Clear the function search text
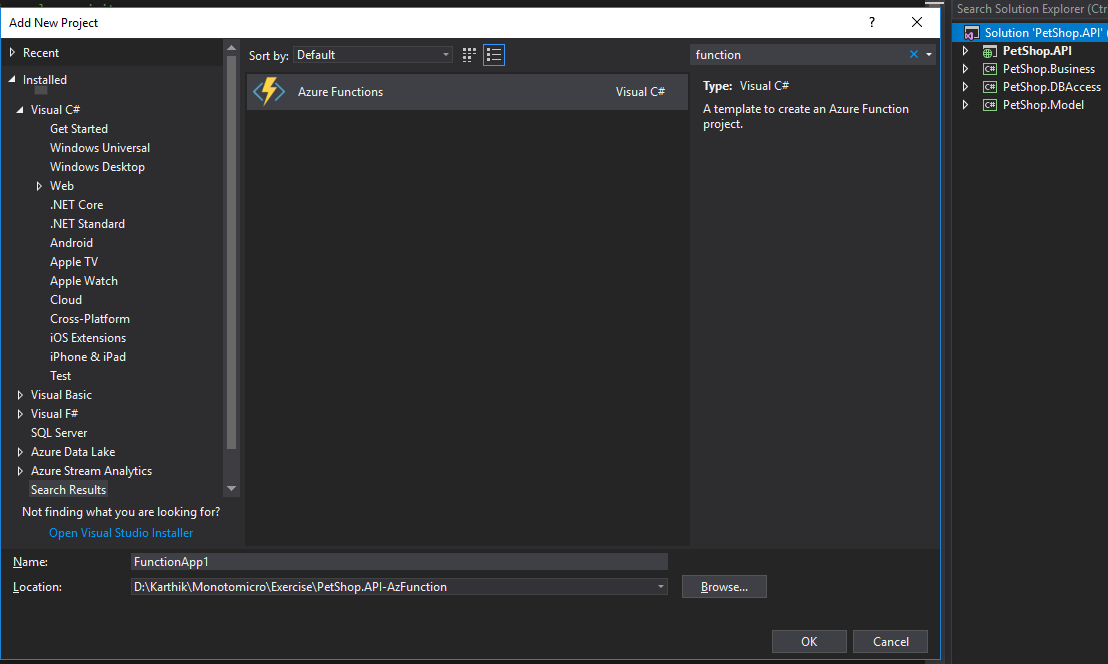The image size is (1108, 664). tap(914, 54)
